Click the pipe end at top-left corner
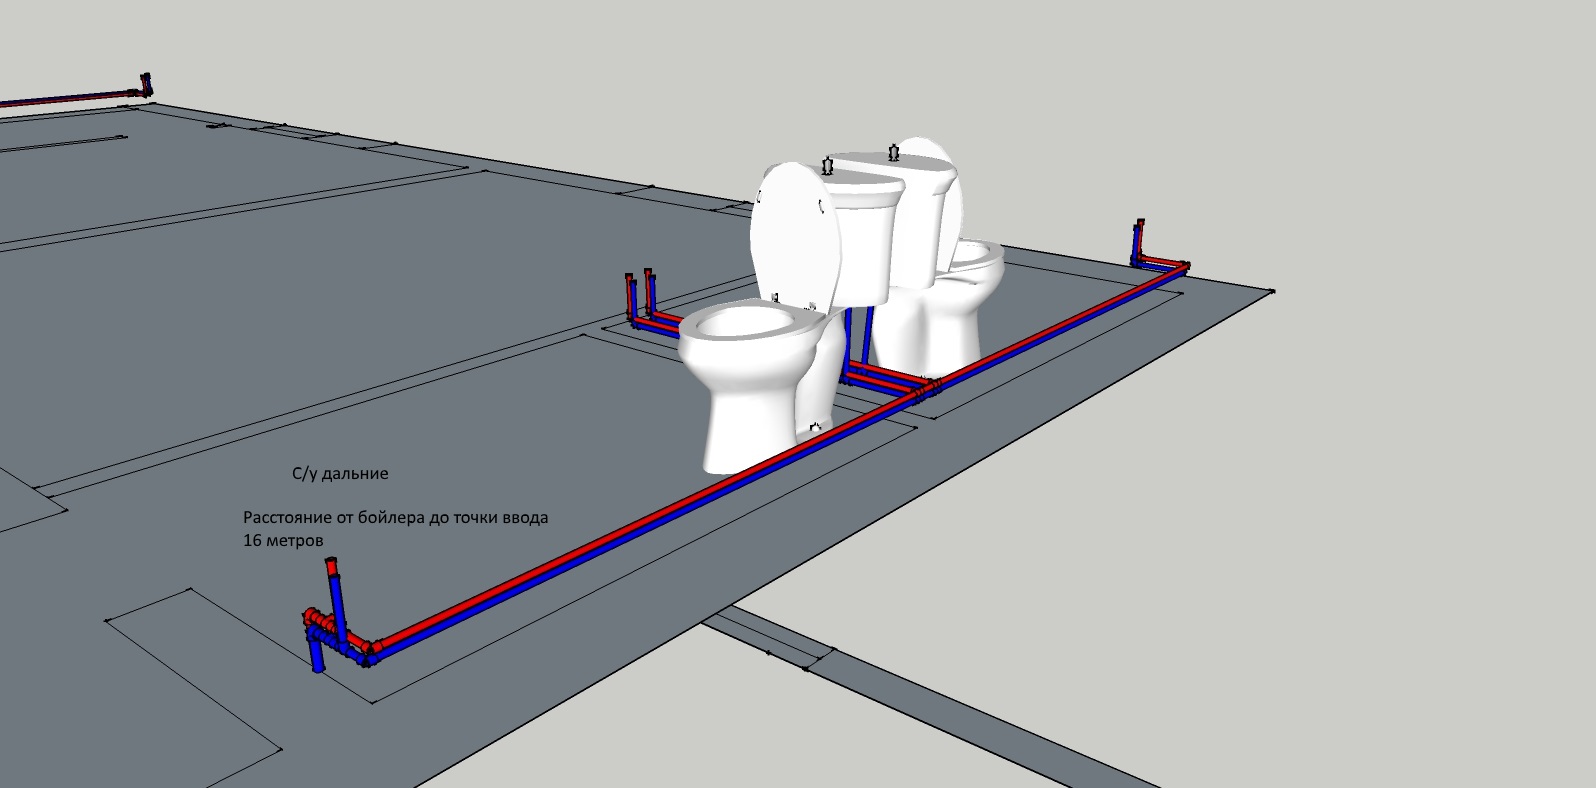 (x=146, y=85)
